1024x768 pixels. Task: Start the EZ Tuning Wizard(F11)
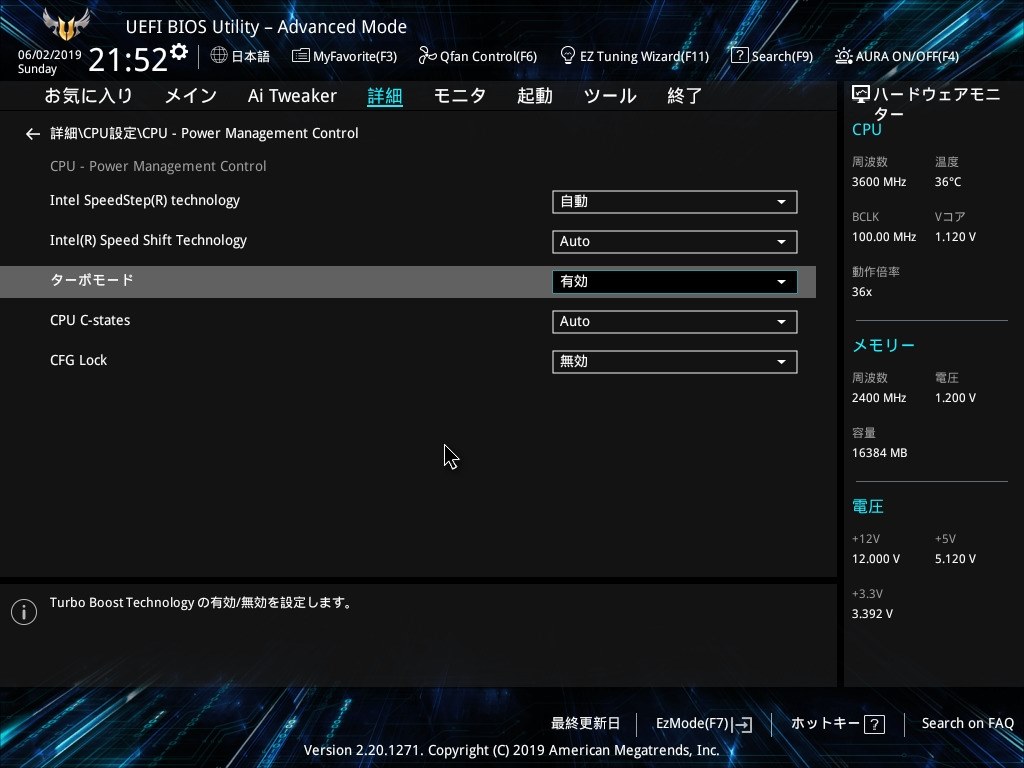click(x=634, y=56)
